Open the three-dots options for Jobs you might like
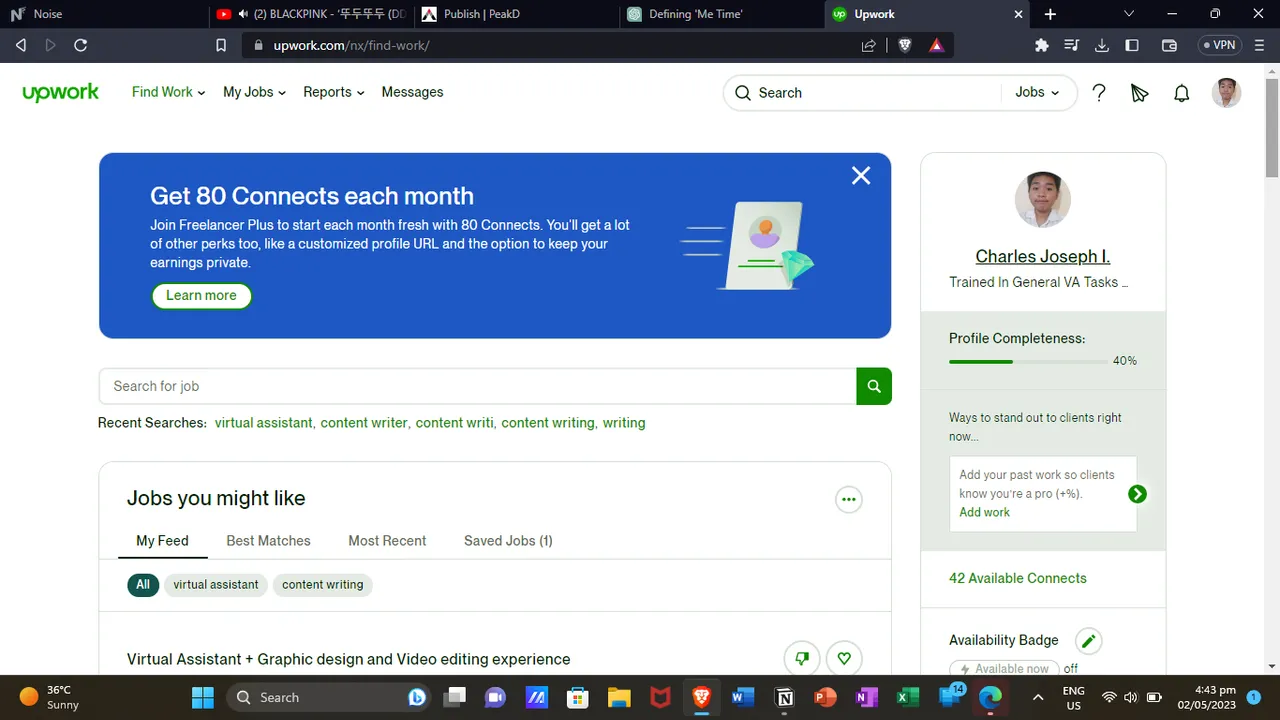The width and height of the screenshot is (1280, 720). [x=849, y=499]
